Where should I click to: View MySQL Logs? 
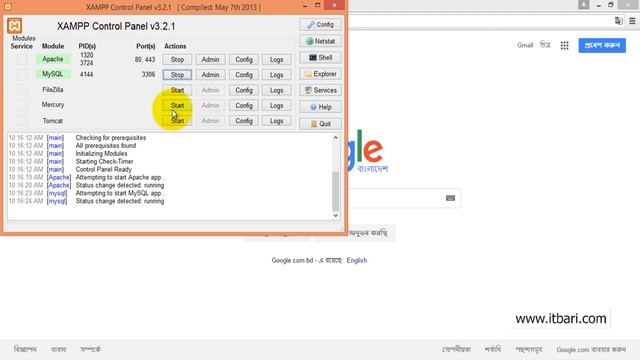pos(276,75)
